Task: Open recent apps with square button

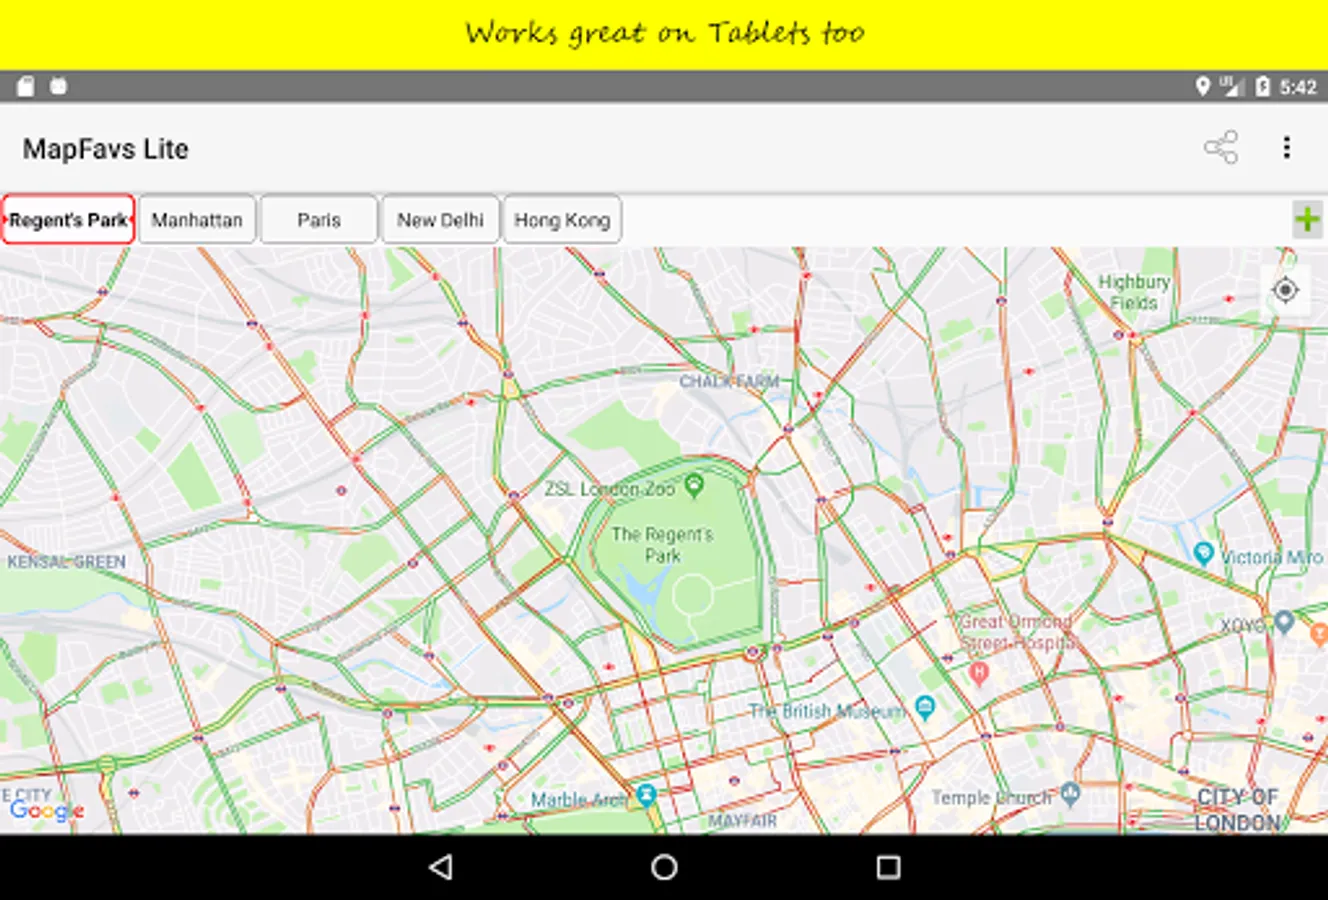Action: click(x=888, y=867)
